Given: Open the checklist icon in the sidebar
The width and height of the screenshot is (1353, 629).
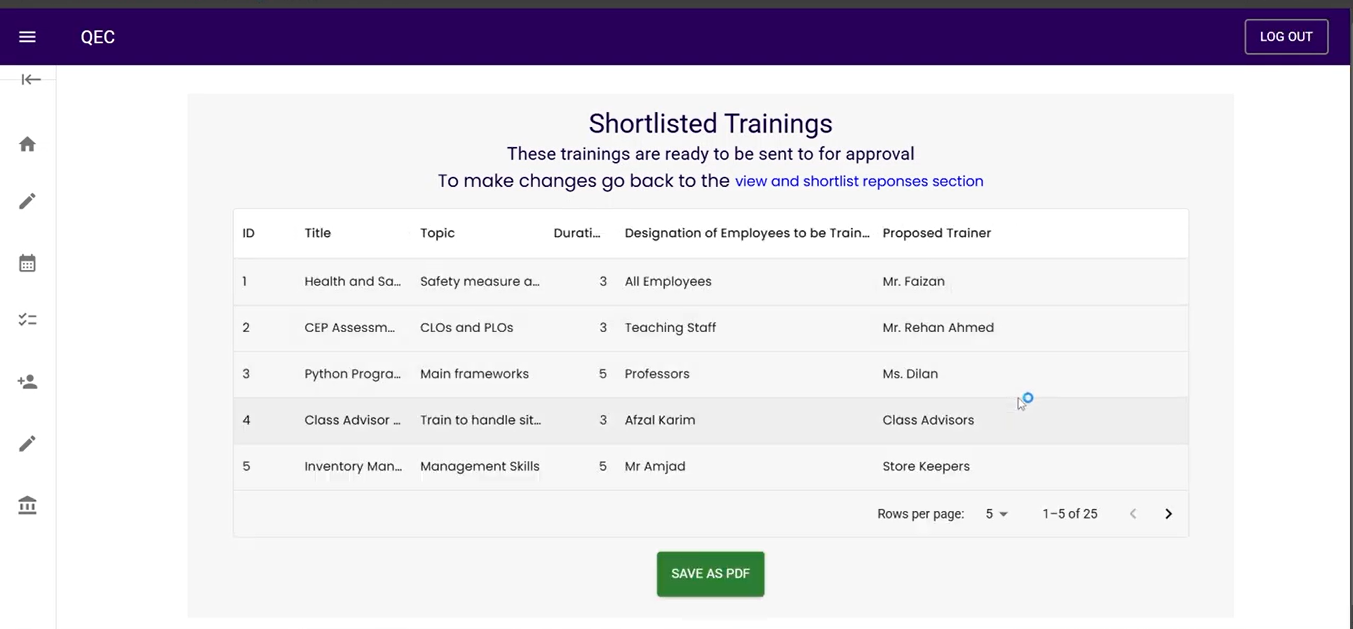Looking at the screenshot, I should [27, 320].
